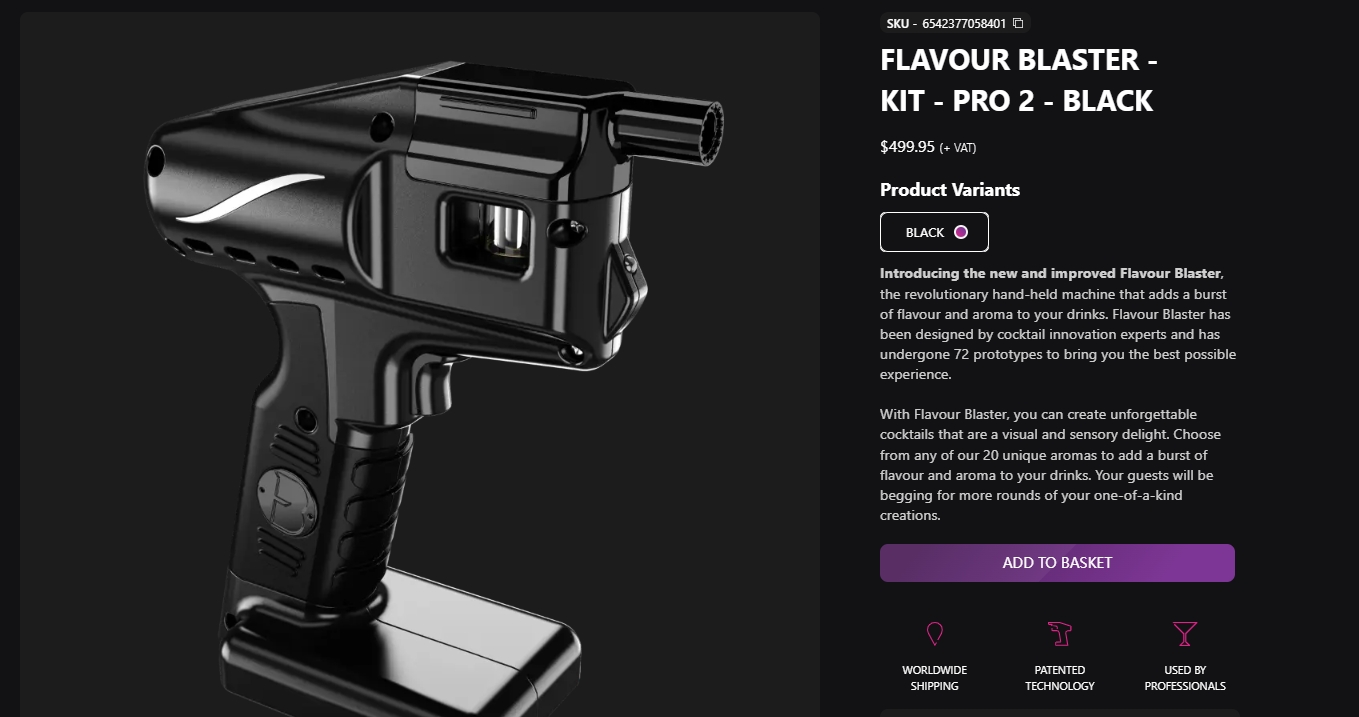This screenshot has width=1359, height=717.
Task: Click the $499.95 price
Action: click(907, 147)
